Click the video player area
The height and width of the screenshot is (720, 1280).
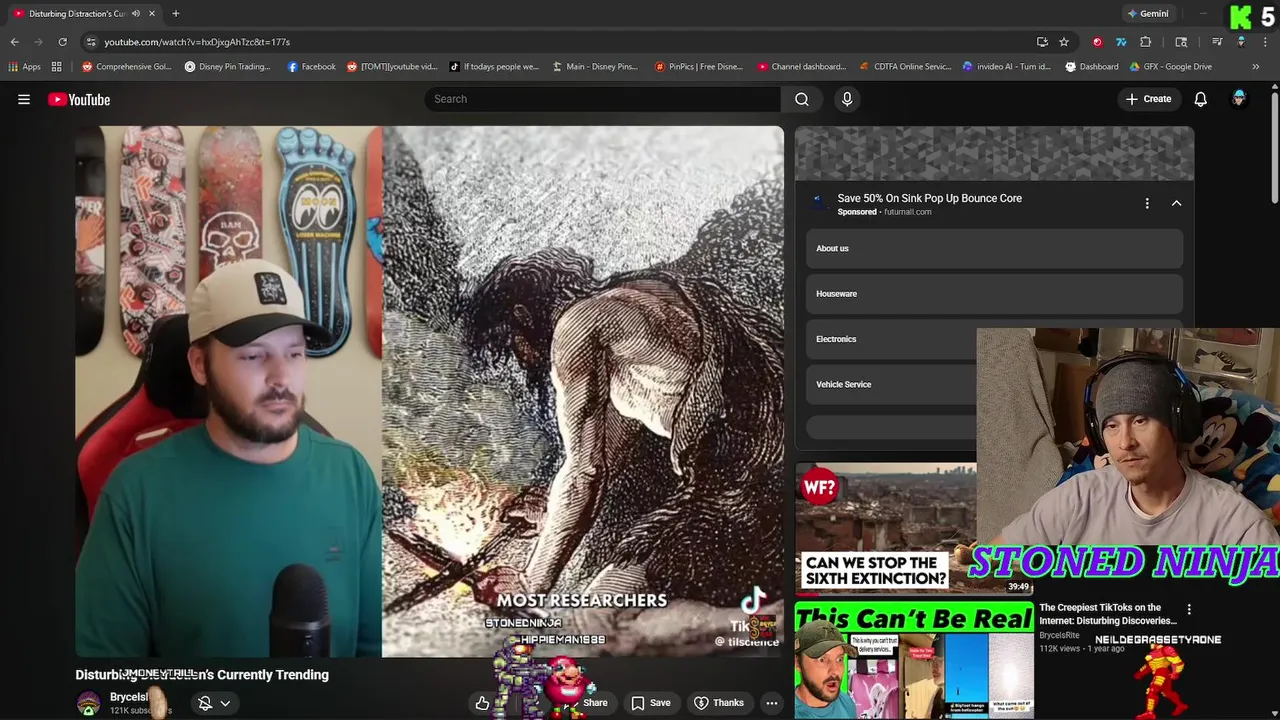pyautogui.click(x=430, y=392)
